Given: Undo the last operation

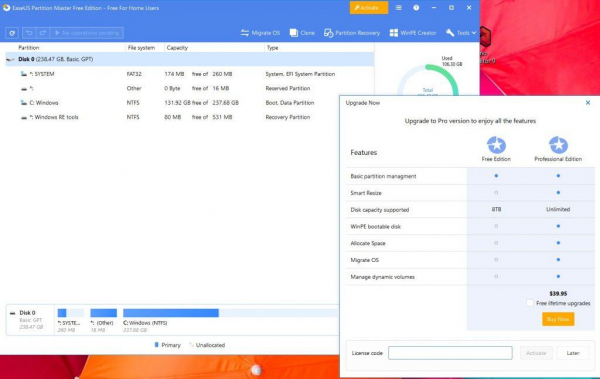Looking at the screenshot, I should point(29,33).
